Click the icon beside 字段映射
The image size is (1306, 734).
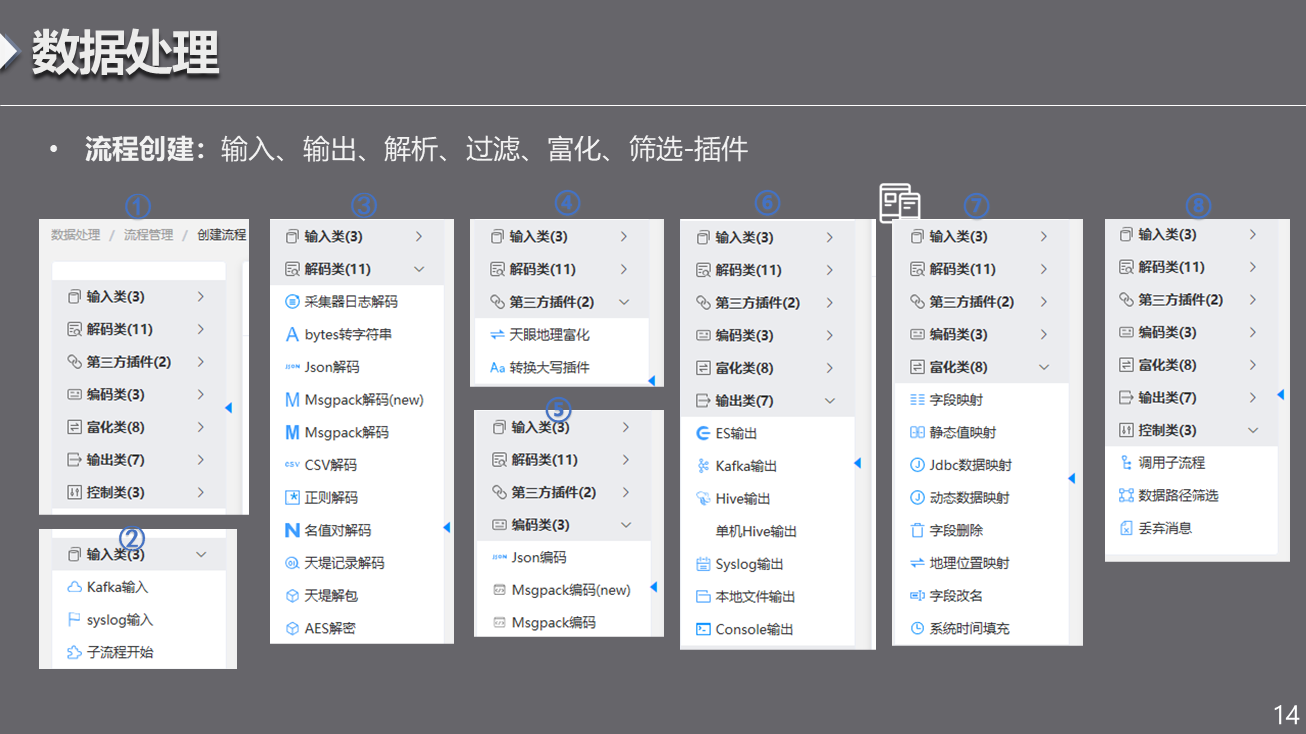(917, 400)
